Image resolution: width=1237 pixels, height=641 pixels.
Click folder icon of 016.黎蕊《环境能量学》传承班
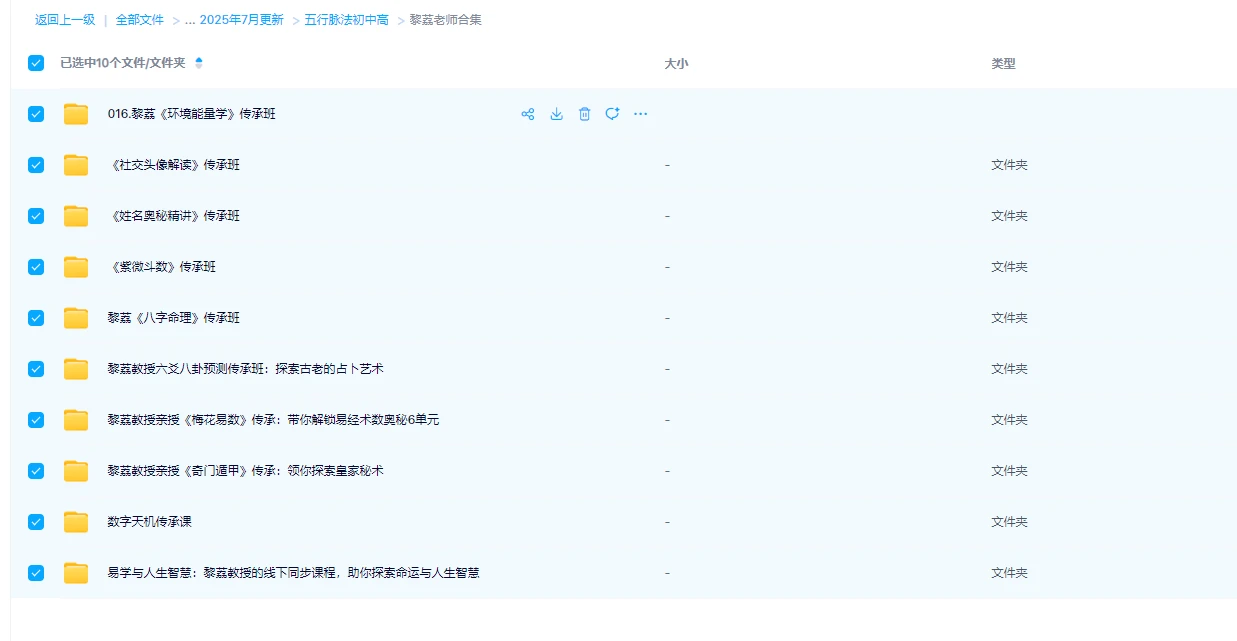76,114
